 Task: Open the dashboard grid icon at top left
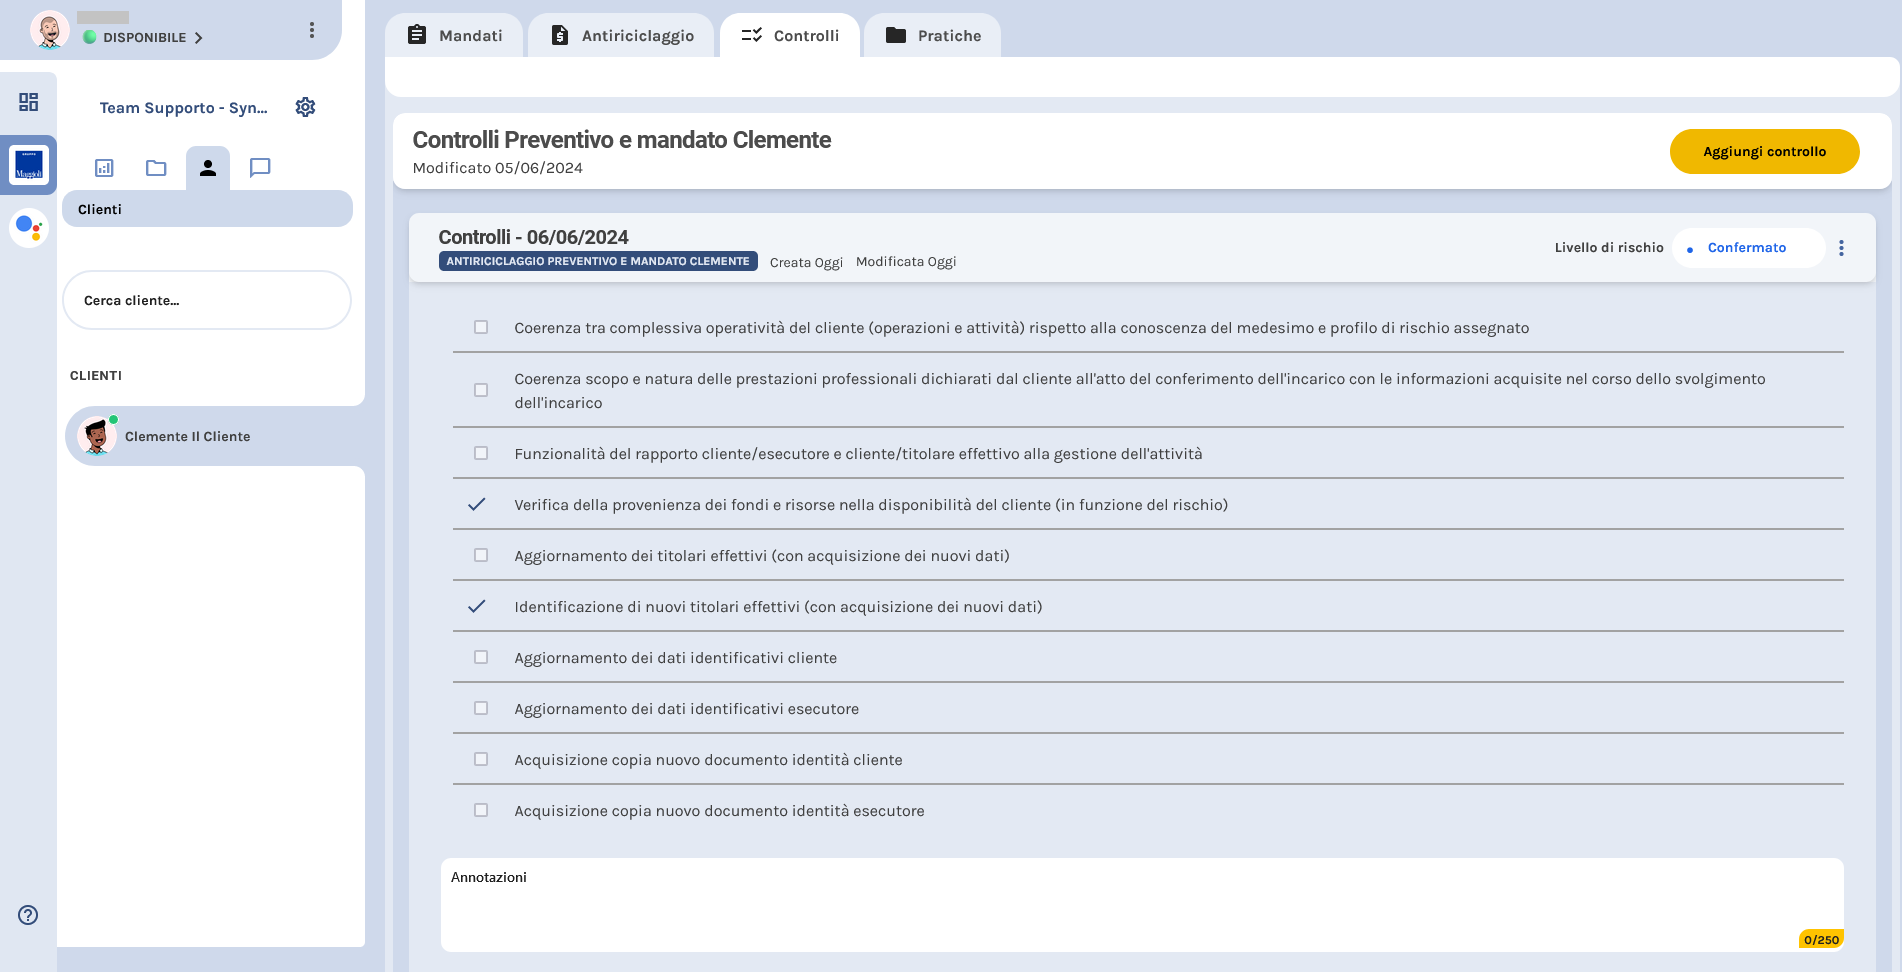click(28, 102)
